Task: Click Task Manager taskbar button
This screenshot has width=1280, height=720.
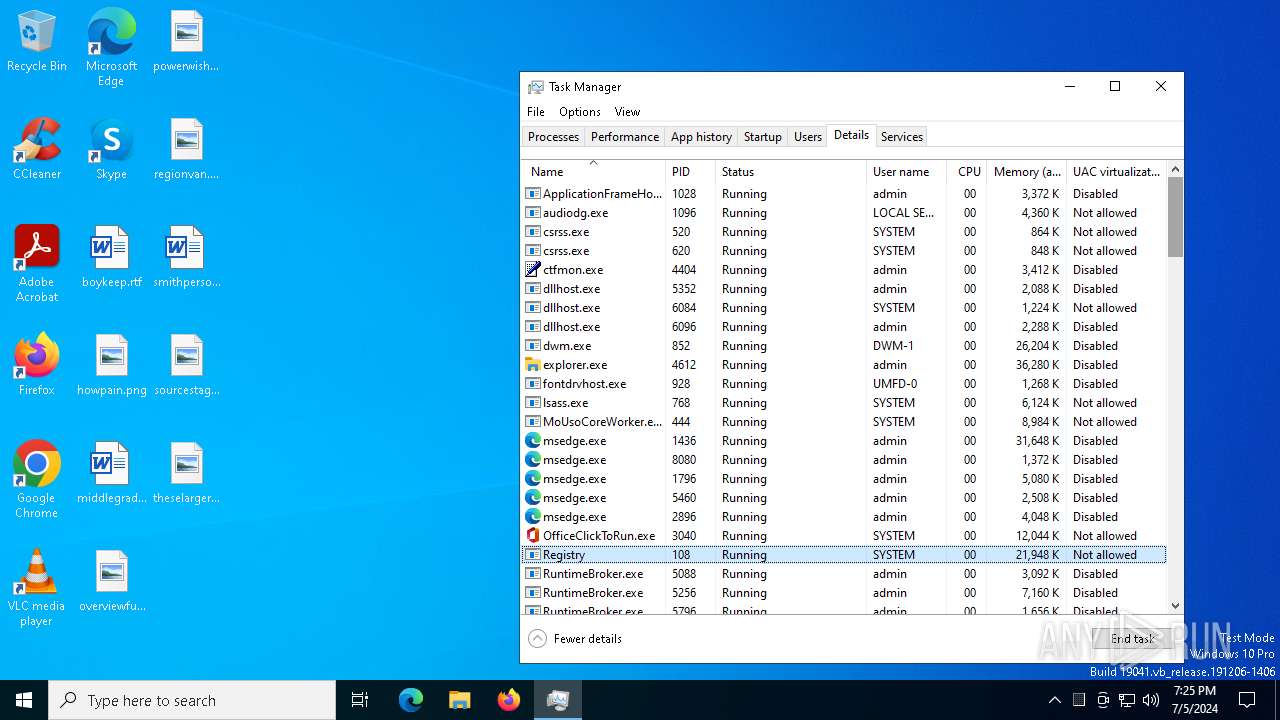Action: (558, 700)
